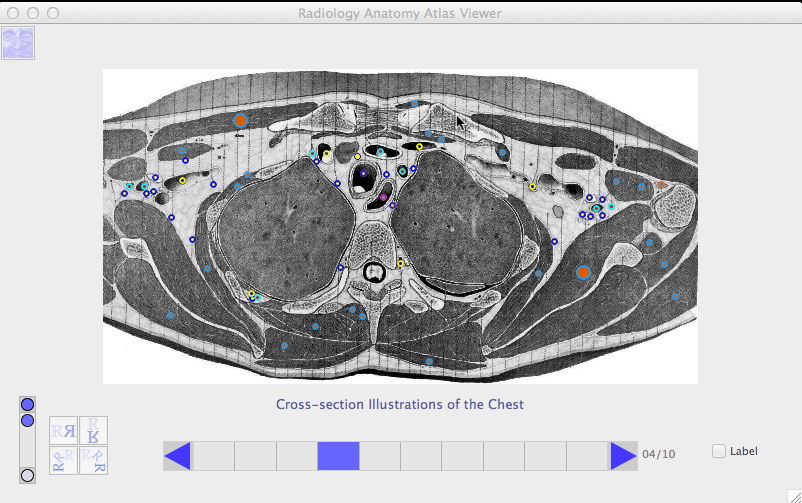The height and width of the screenshot is (503, 802).
Task: Click the spinal canal ring in the vertebra
Action: (375, 271)
